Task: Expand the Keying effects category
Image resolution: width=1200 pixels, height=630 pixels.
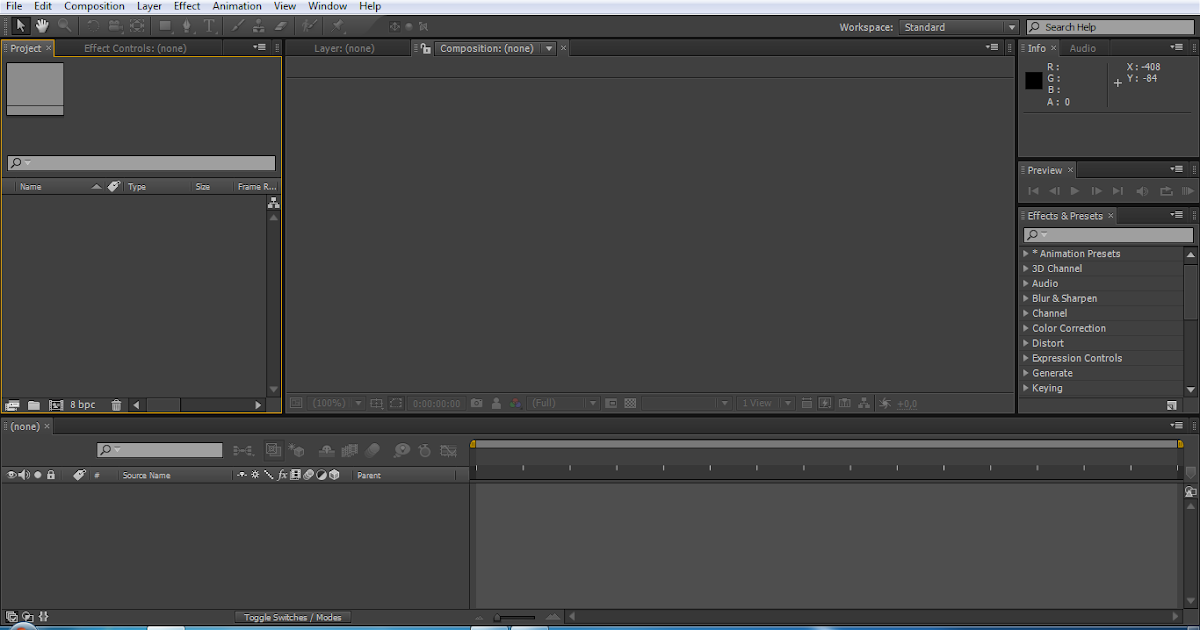Action: pos(1026,389)
